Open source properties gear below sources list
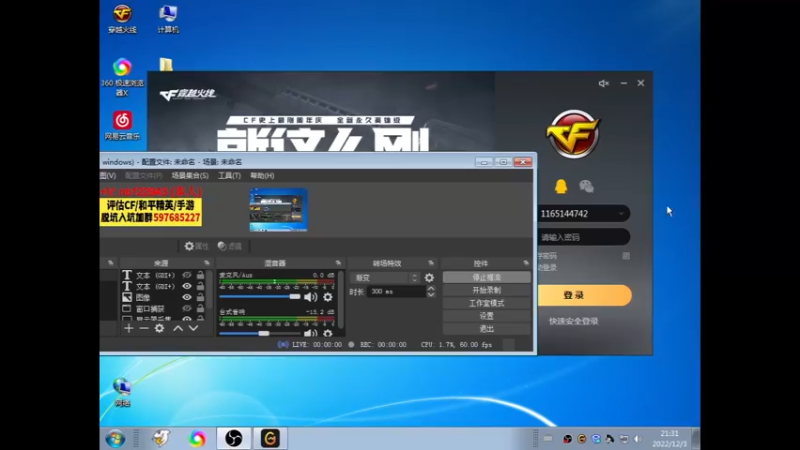Image resolution: width=800 pixels, height=450 pixels. (159, 329)
